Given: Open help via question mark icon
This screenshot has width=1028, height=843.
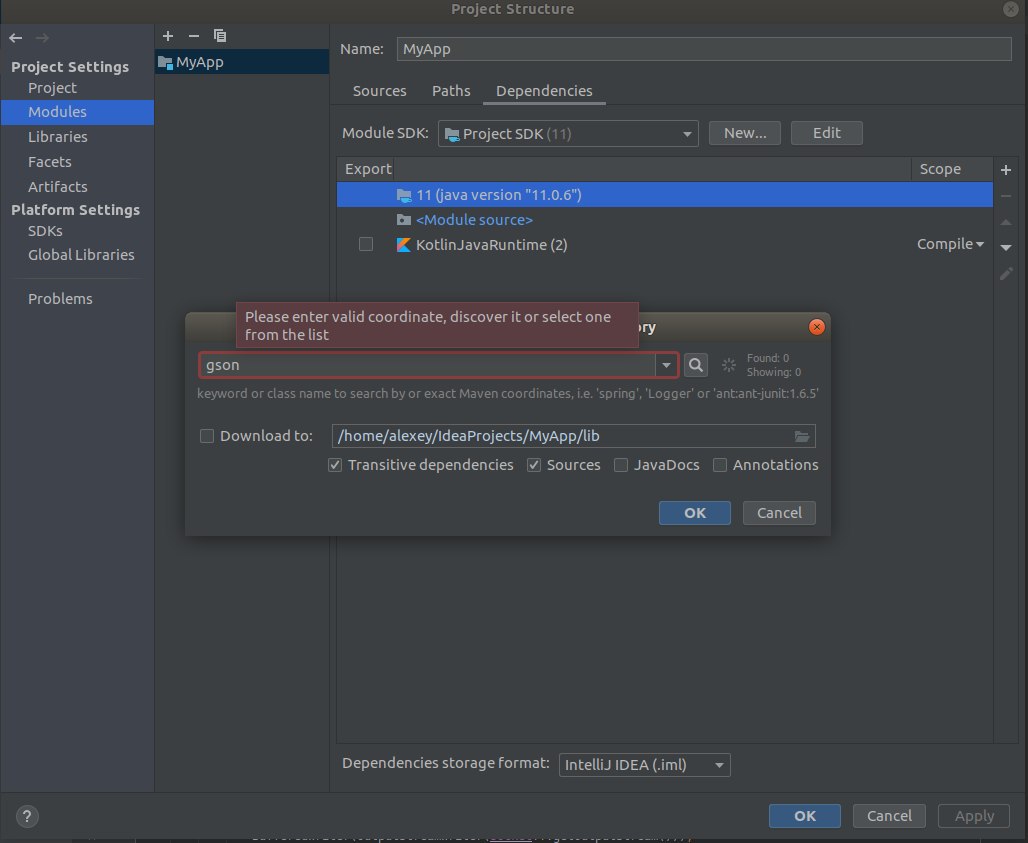Looking at the screenshot, I should coord(27,816).
